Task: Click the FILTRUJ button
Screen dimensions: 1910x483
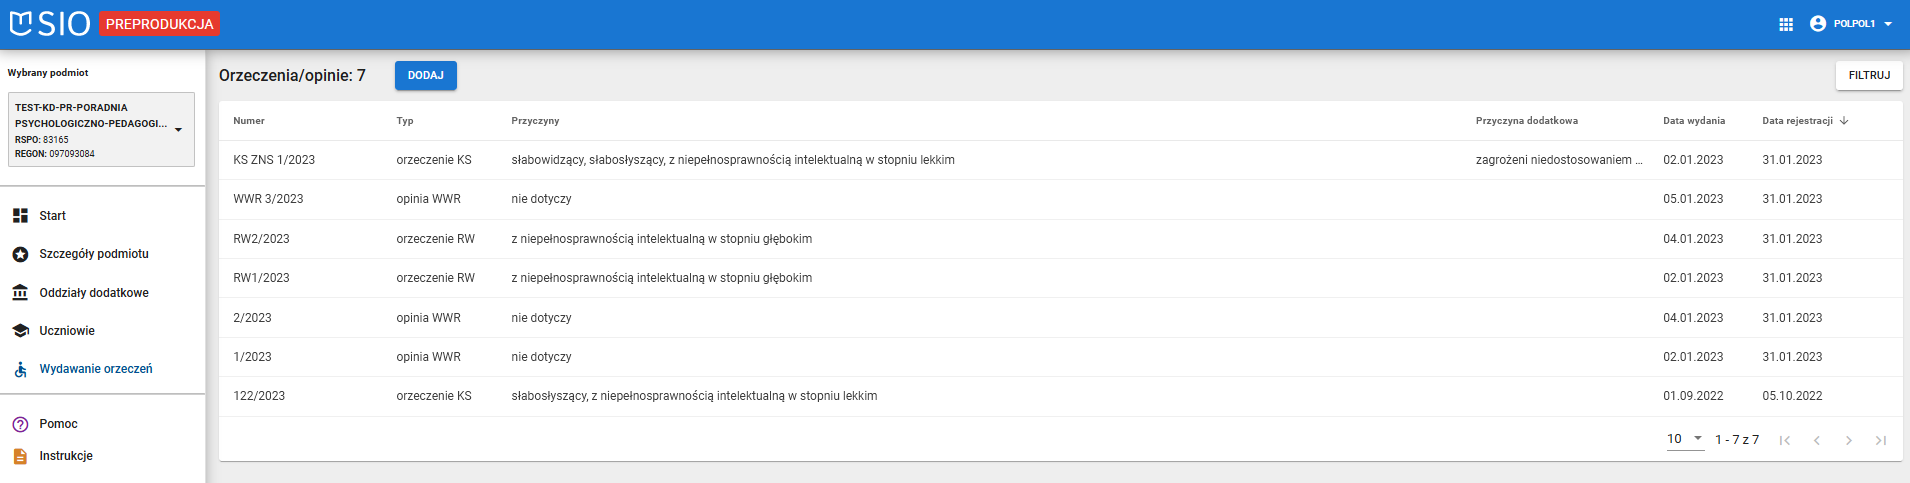Action: tap(1868, 76)
